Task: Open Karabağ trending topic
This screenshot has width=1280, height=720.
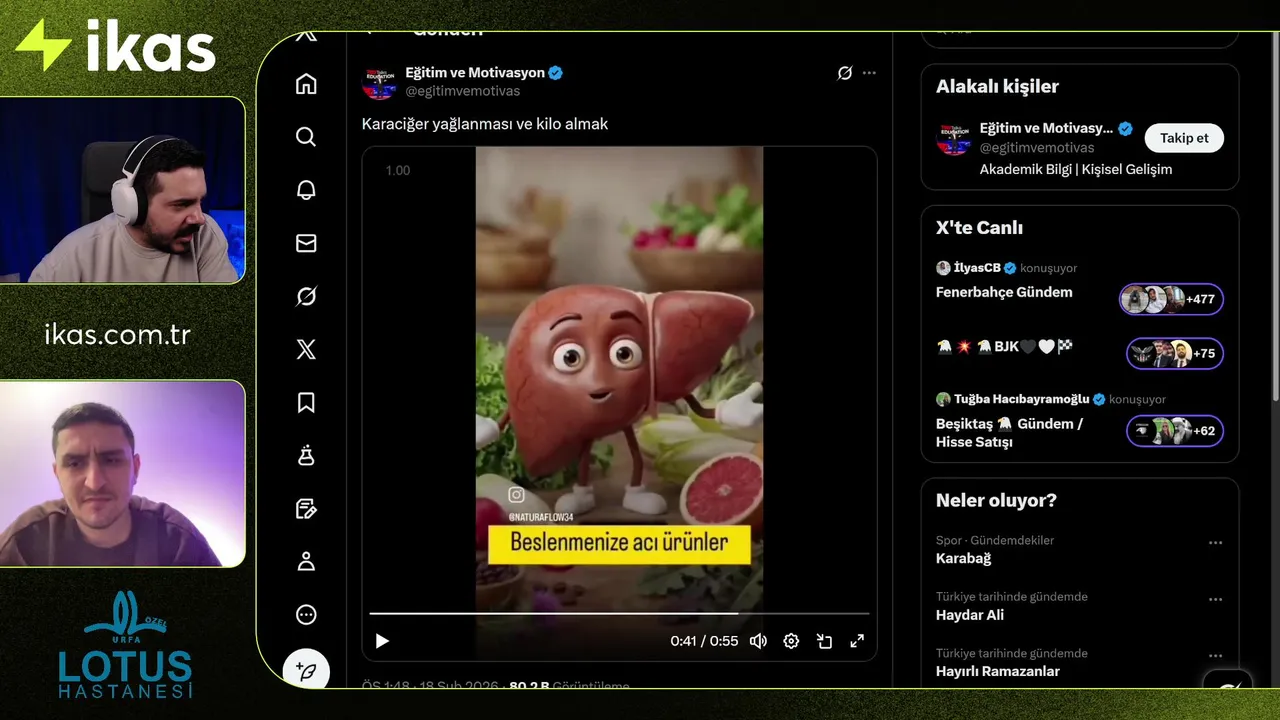Action: [x=964, y=558]
